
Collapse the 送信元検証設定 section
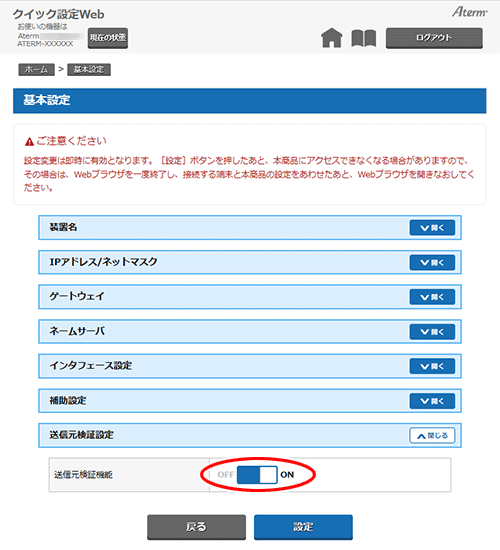click(x=432, y=436)
